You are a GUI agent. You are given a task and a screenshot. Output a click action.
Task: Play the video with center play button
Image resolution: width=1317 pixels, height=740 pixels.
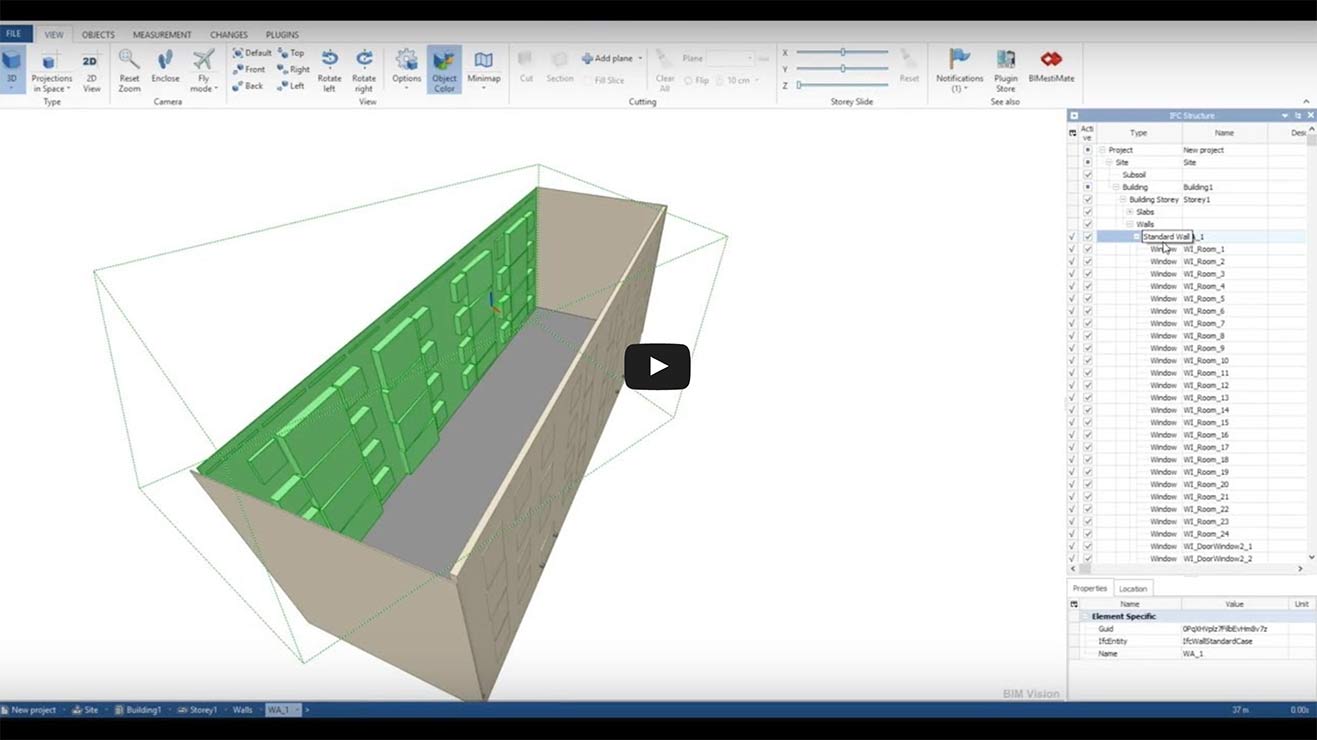[x=657, y=367]
